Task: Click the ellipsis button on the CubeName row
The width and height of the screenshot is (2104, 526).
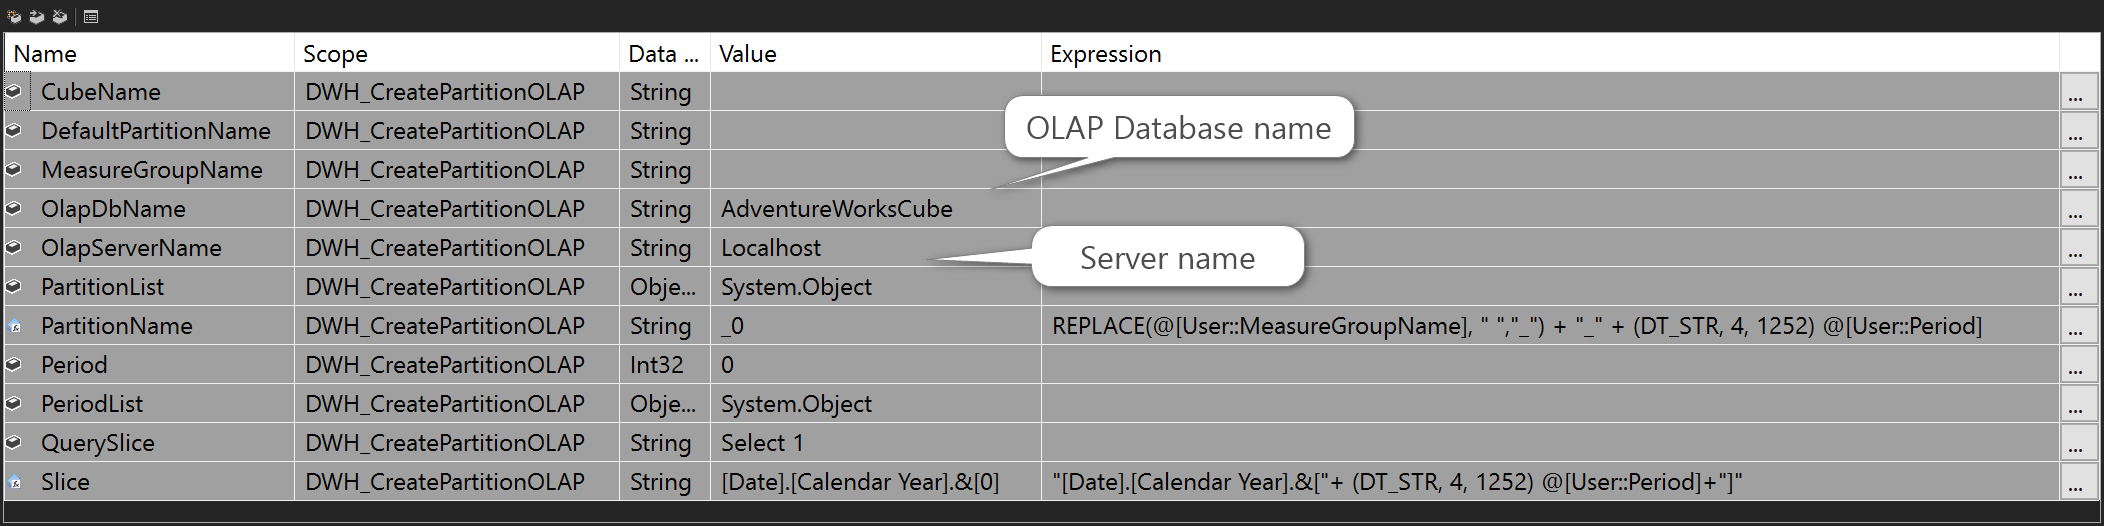Action: pos(2076,92)
